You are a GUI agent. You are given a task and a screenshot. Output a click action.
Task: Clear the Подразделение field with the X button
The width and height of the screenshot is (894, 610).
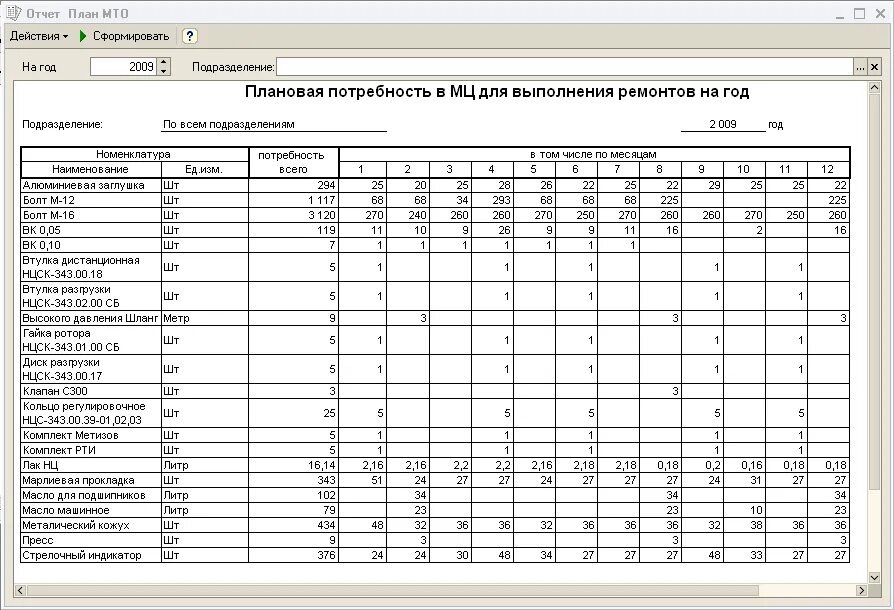[874, 67]
